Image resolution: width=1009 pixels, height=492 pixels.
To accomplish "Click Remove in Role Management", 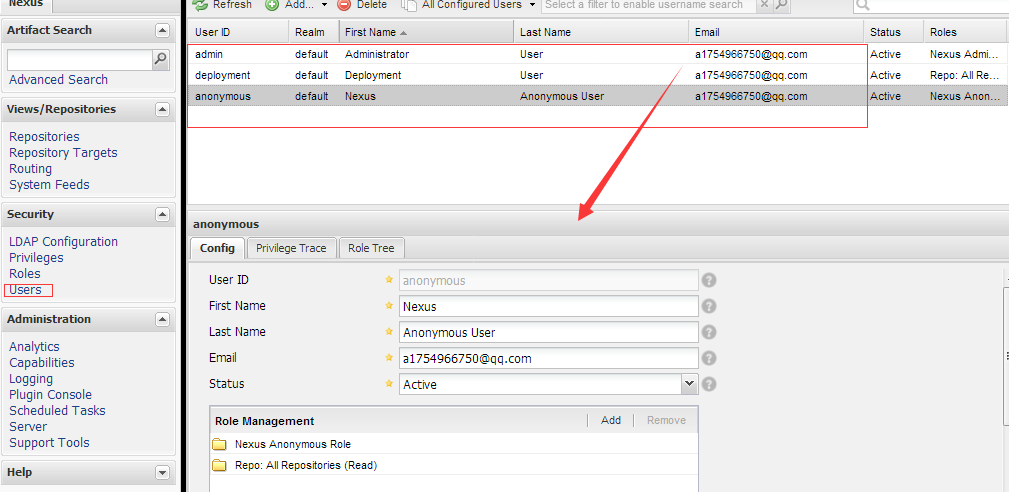I will pos(666,420).
